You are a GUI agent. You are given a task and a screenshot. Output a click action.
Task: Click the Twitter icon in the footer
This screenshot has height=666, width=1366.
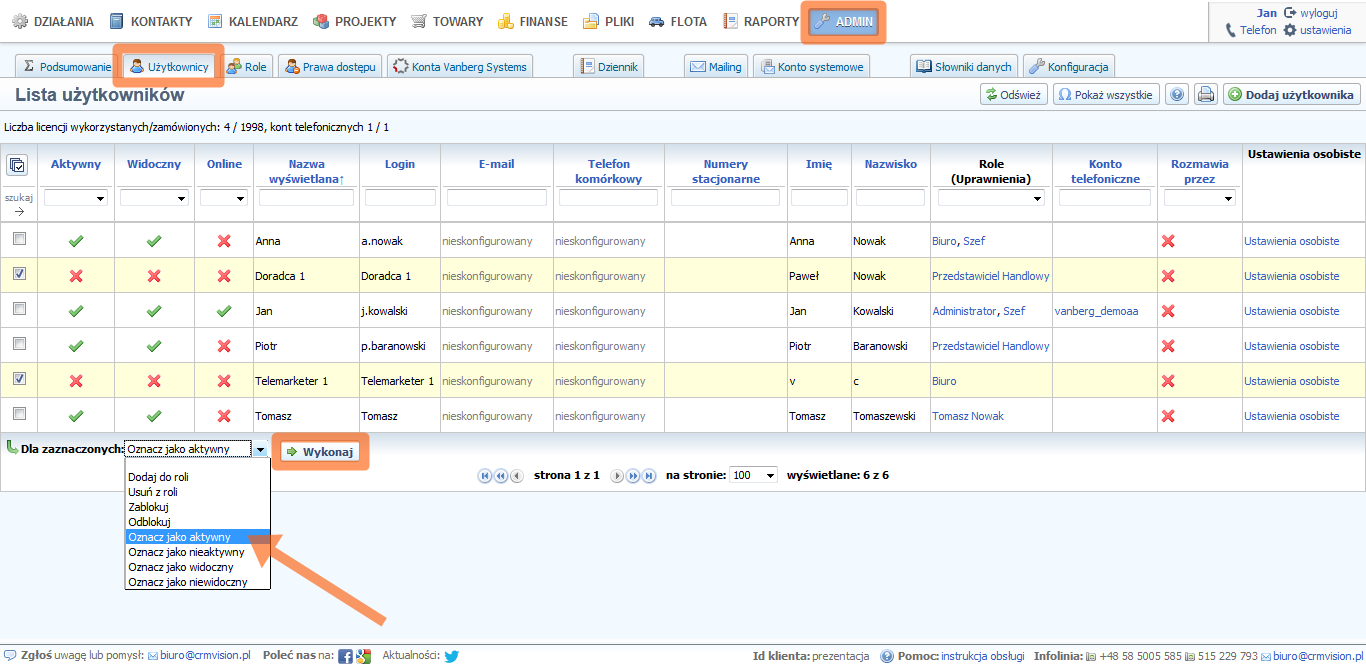[x=452, y=656]
